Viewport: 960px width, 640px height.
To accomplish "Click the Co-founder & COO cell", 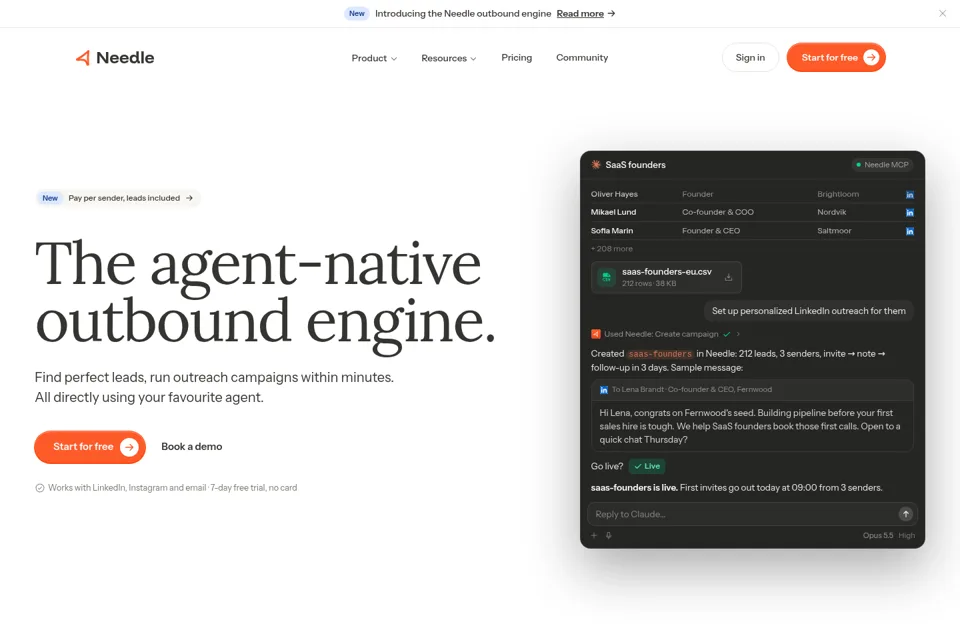I will (718, 212).
